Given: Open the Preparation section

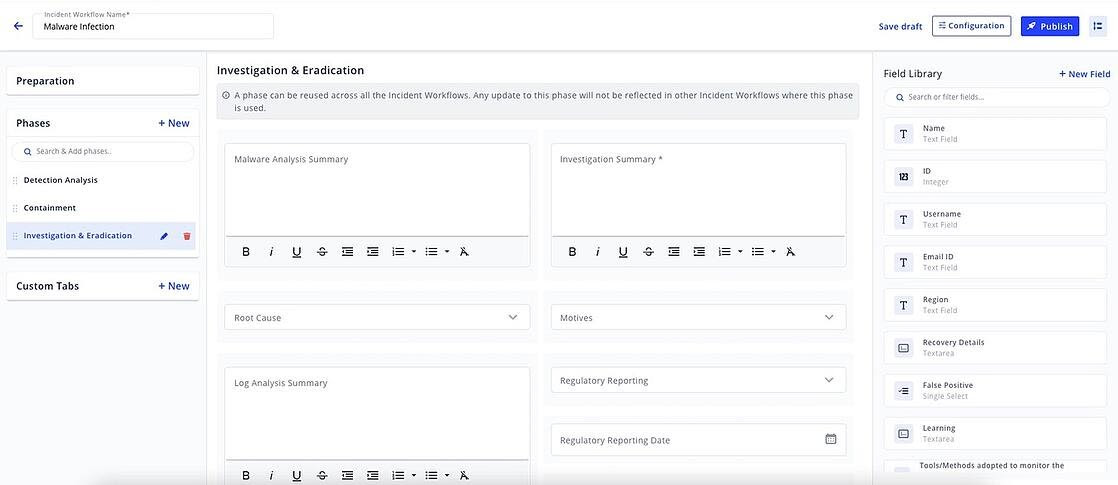Looking at the screenshot, I should pos(102,81).
